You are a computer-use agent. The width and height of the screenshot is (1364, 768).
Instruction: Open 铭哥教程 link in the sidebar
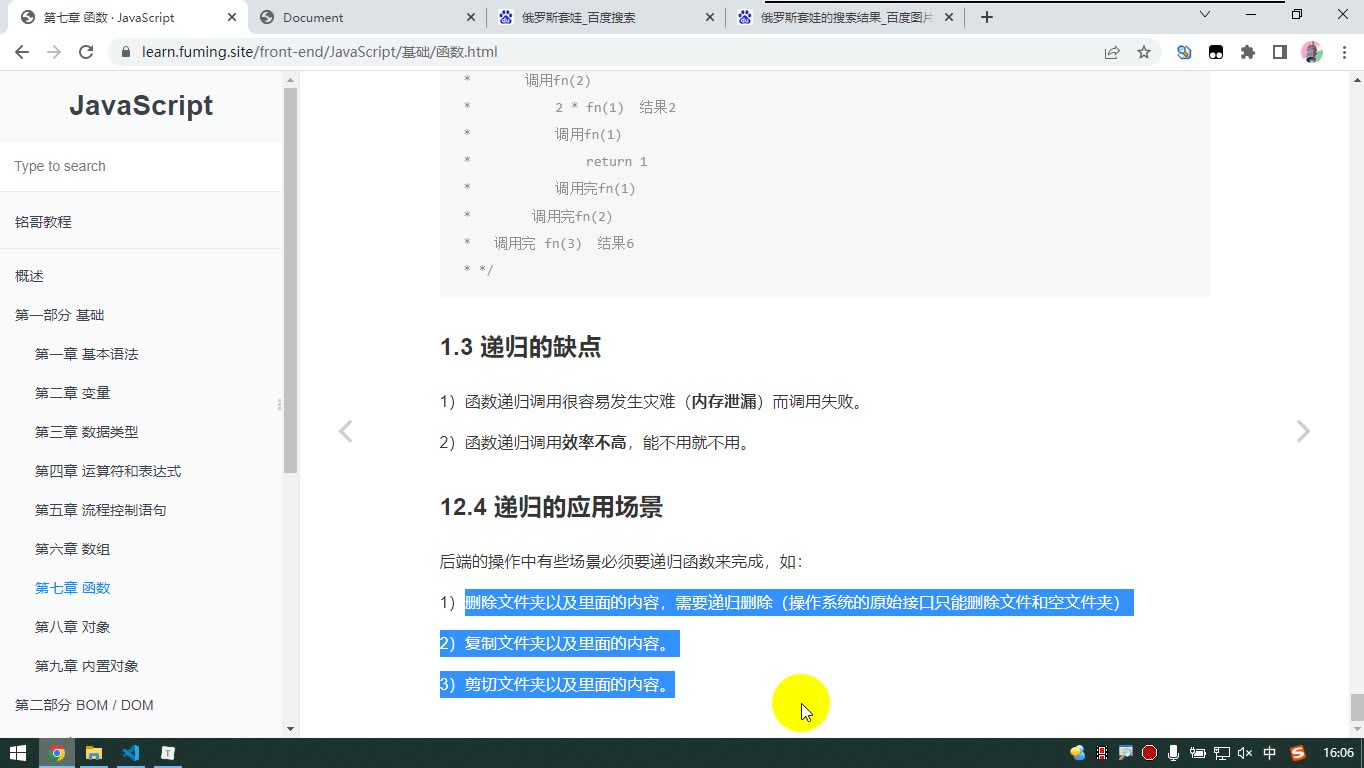coord(43,222)
